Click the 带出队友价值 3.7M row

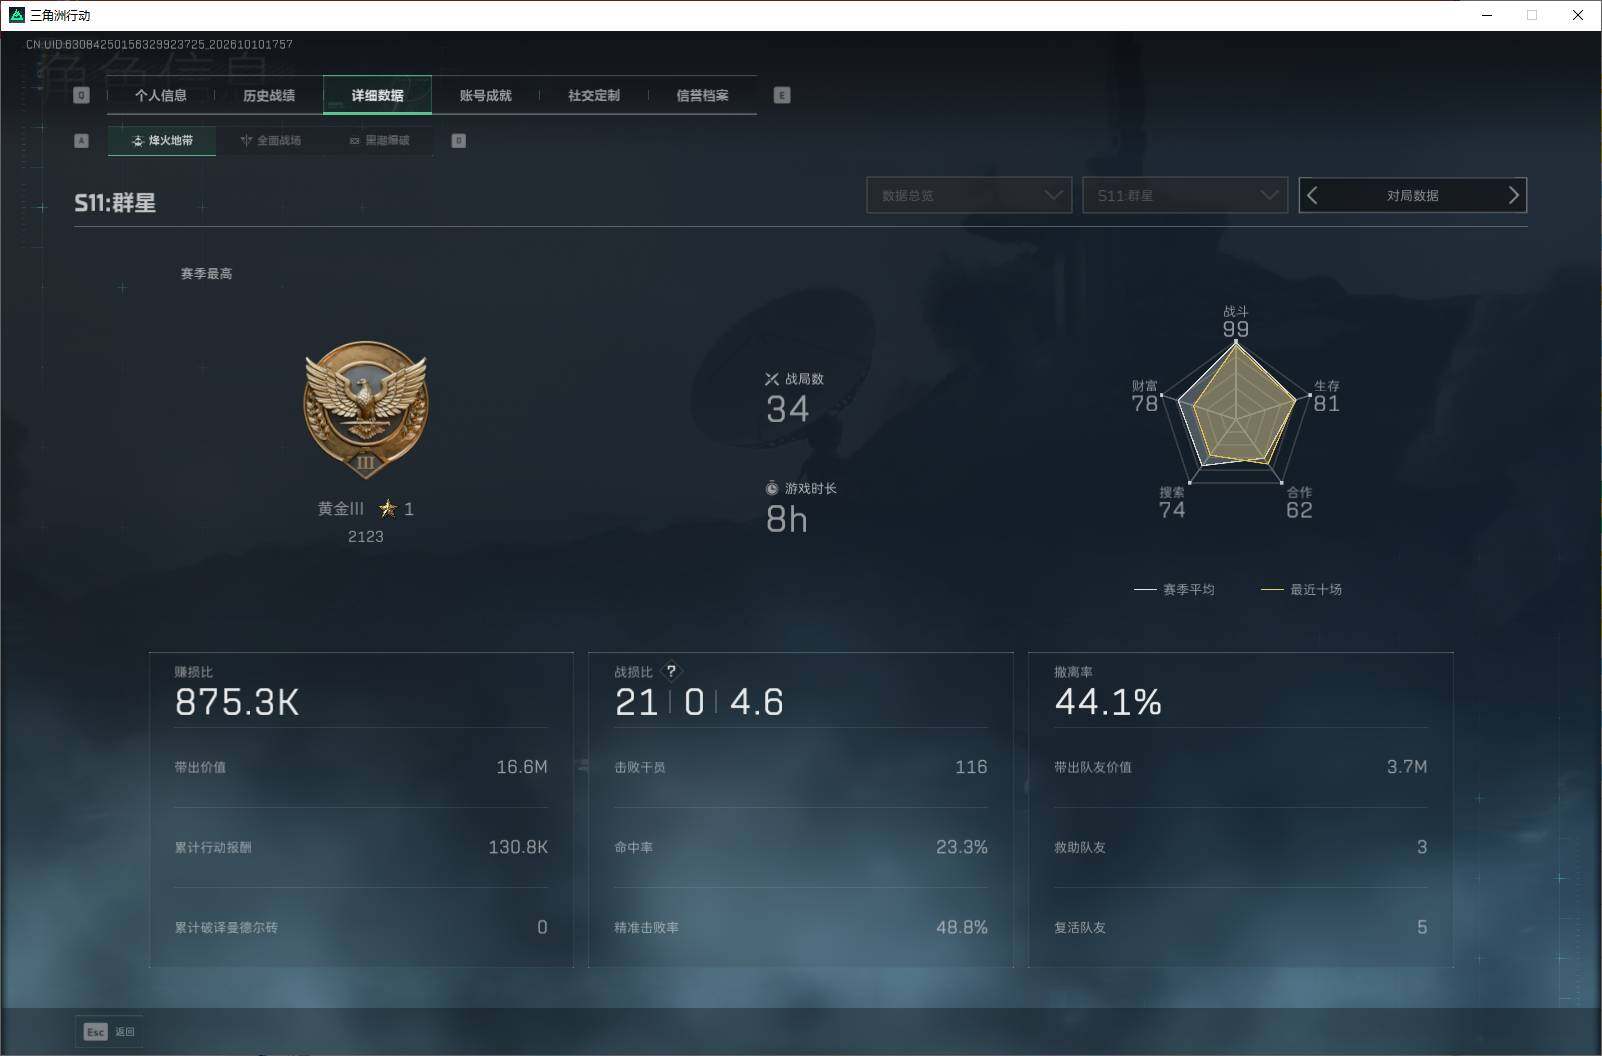click(x=1241, y=767)
